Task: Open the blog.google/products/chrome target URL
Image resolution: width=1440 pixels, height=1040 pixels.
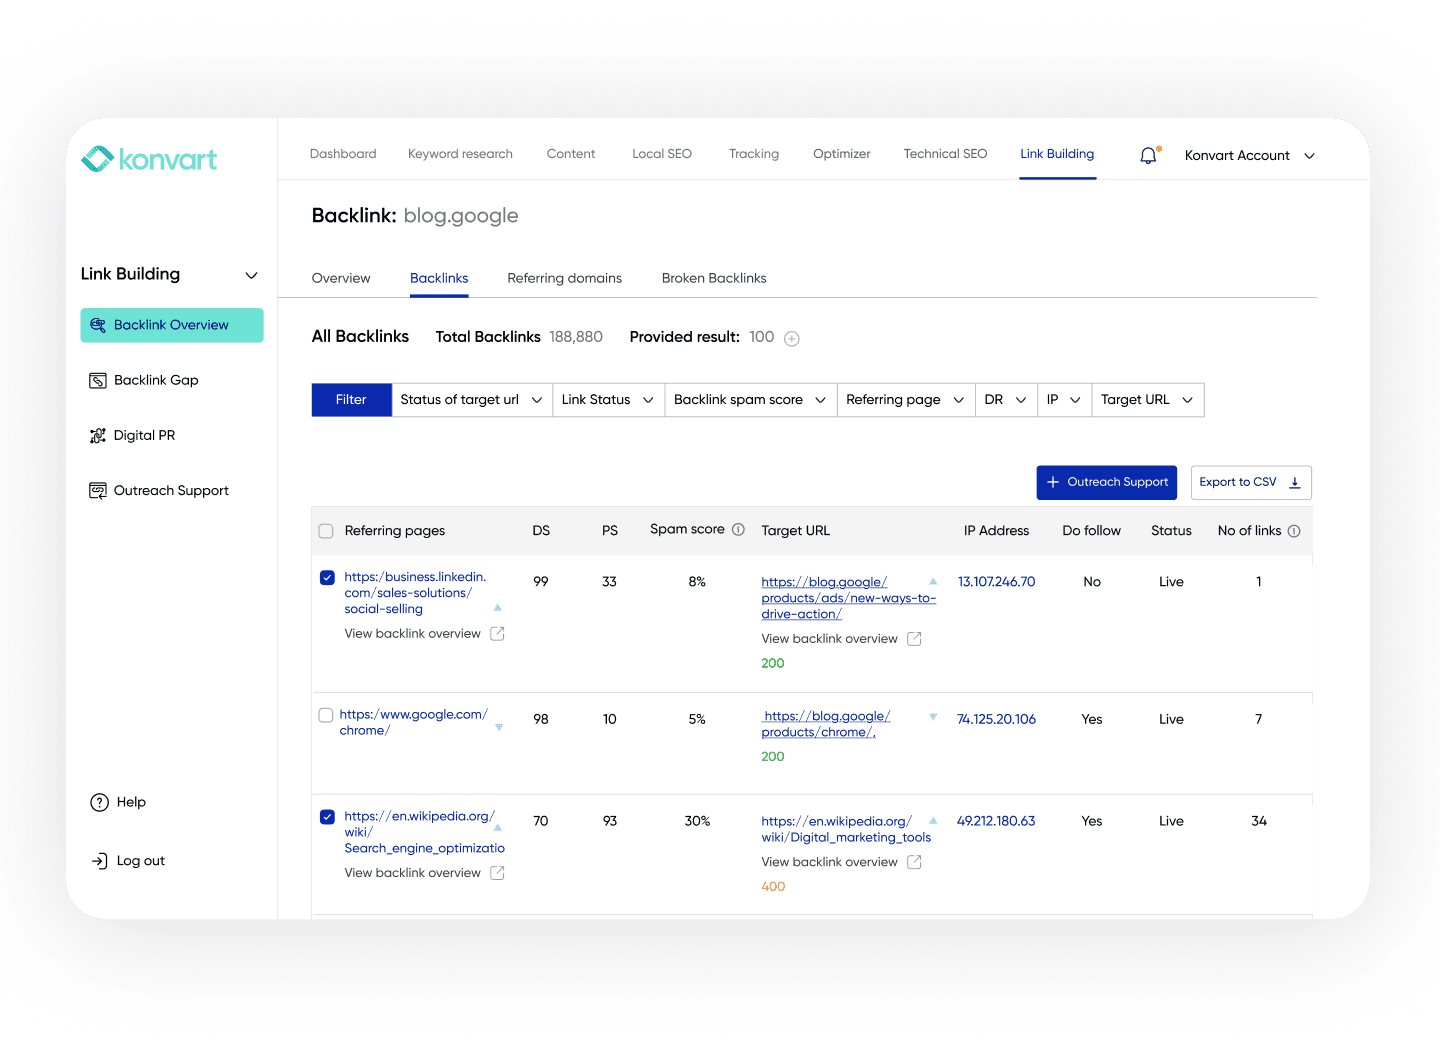Action: tap(826, 724)
